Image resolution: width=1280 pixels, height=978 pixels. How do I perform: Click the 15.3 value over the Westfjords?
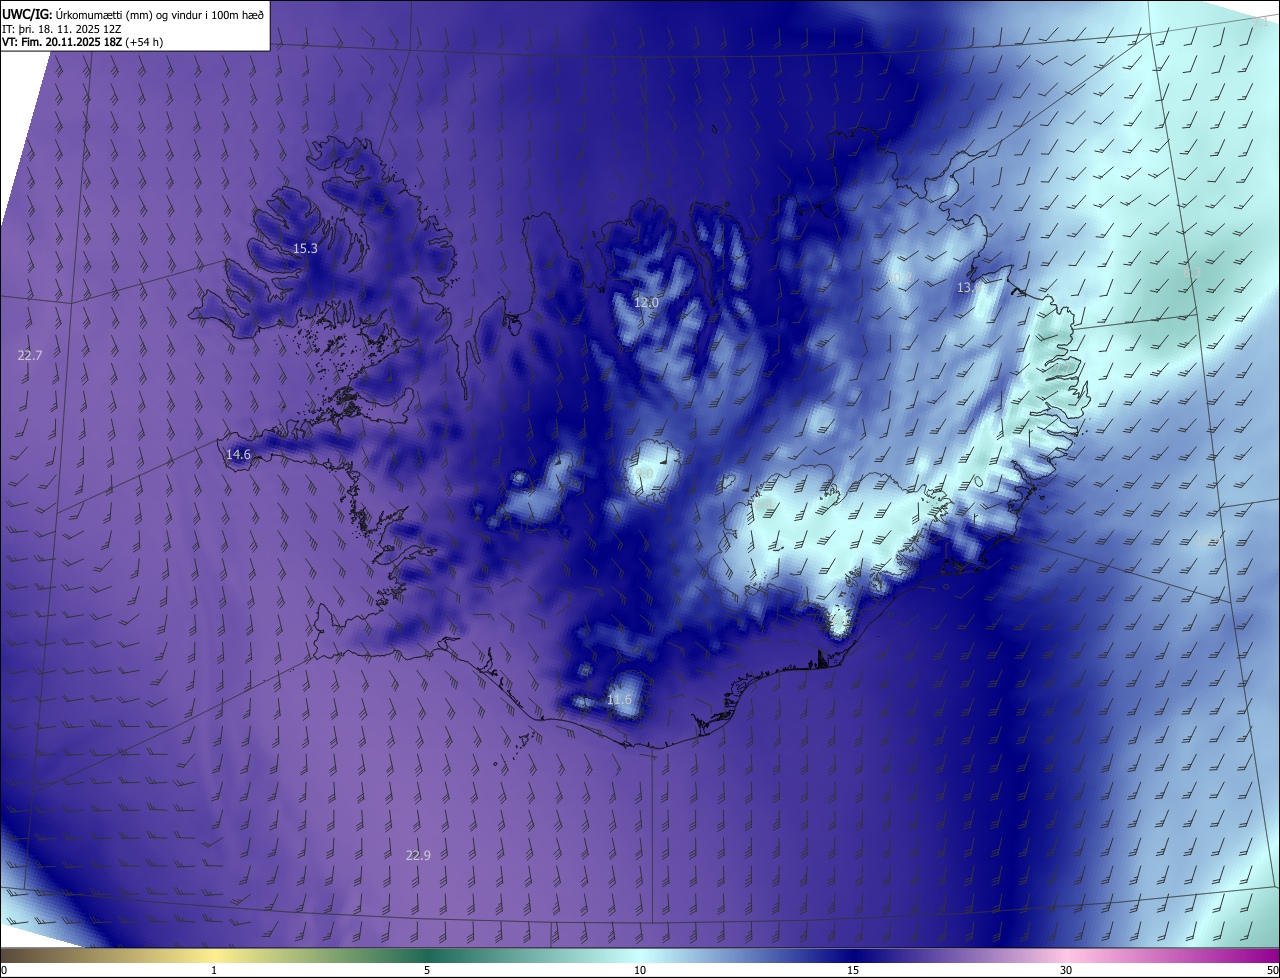pyautogui.click(x=305, y=248)
